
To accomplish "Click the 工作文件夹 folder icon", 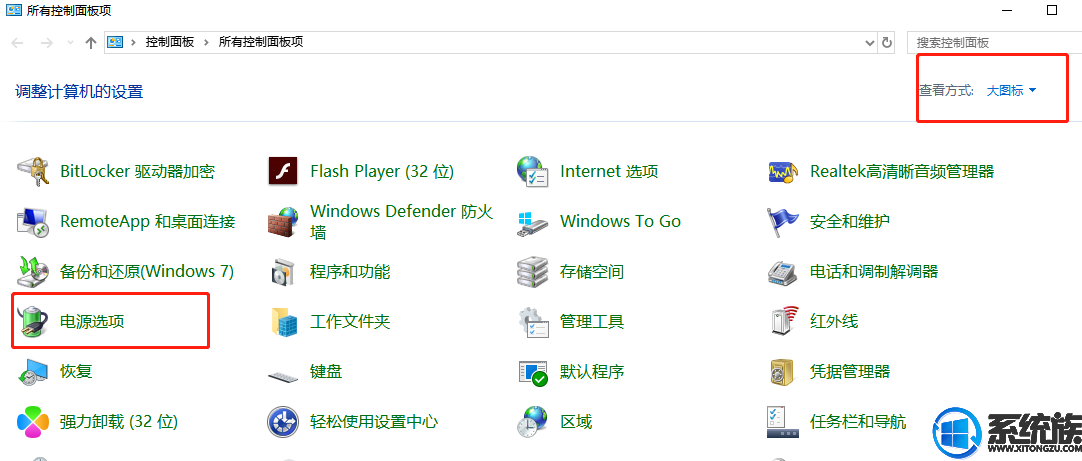I will coord(284,322).
